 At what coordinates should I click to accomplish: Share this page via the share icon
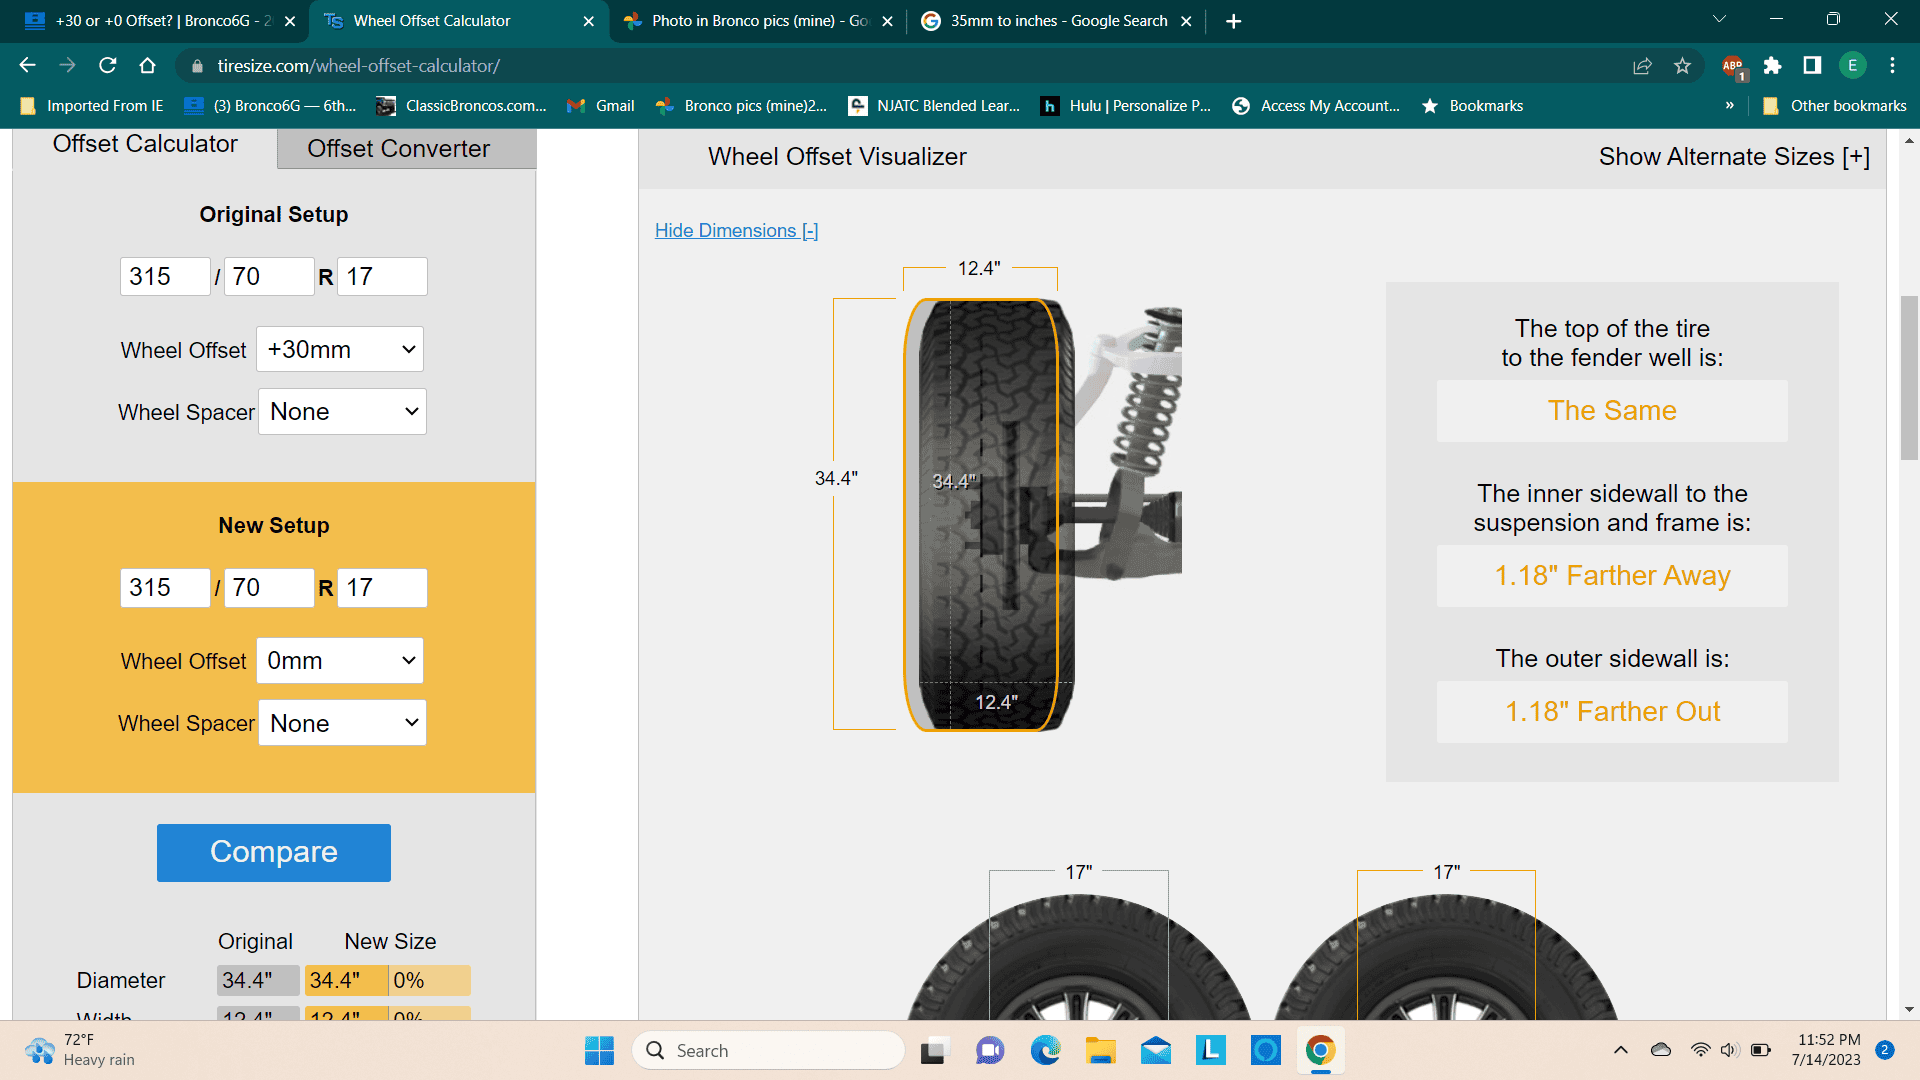1642,66
